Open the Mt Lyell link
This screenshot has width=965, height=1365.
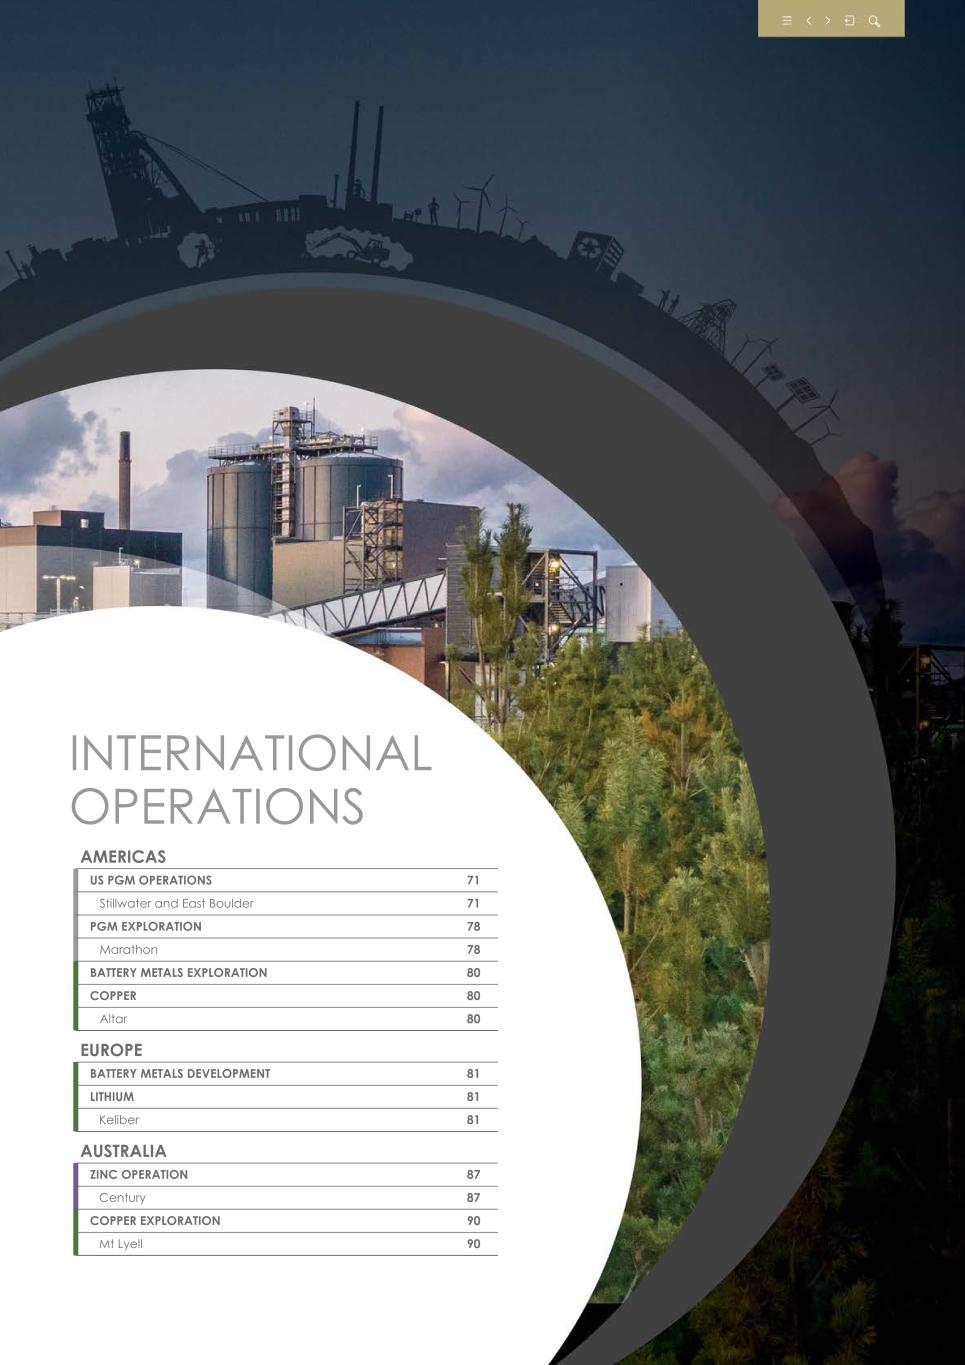pos(121,1244)
